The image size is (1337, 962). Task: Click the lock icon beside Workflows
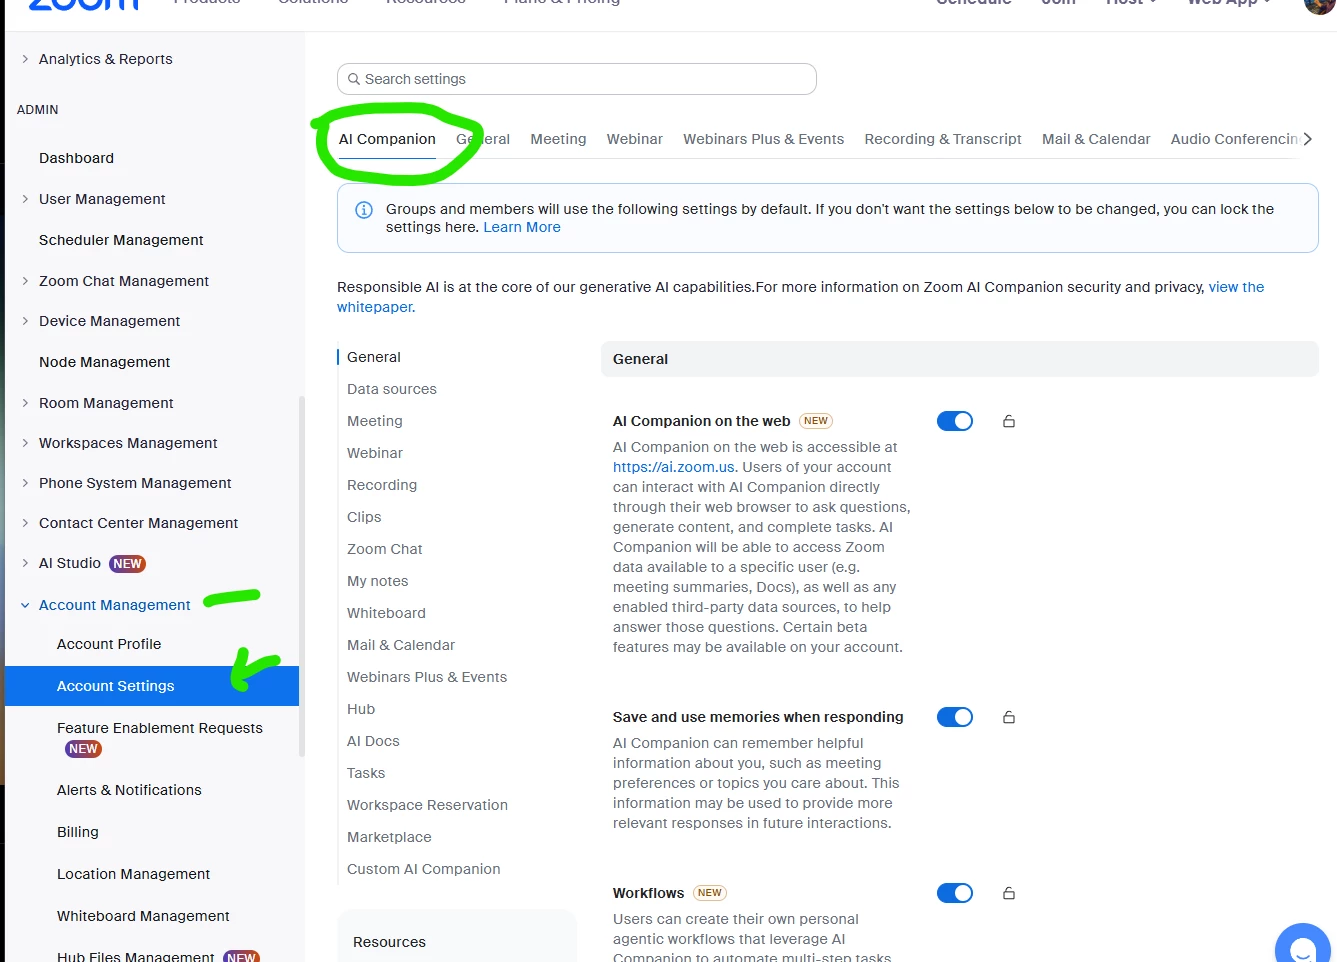click(1009, 893)
